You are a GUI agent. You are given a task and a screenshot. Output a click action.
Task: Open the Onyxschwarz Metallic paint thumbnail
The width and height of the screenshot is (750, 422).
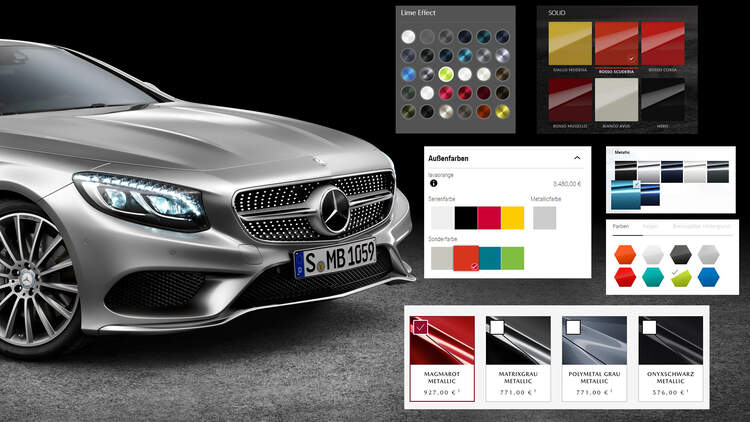point(671,340)
